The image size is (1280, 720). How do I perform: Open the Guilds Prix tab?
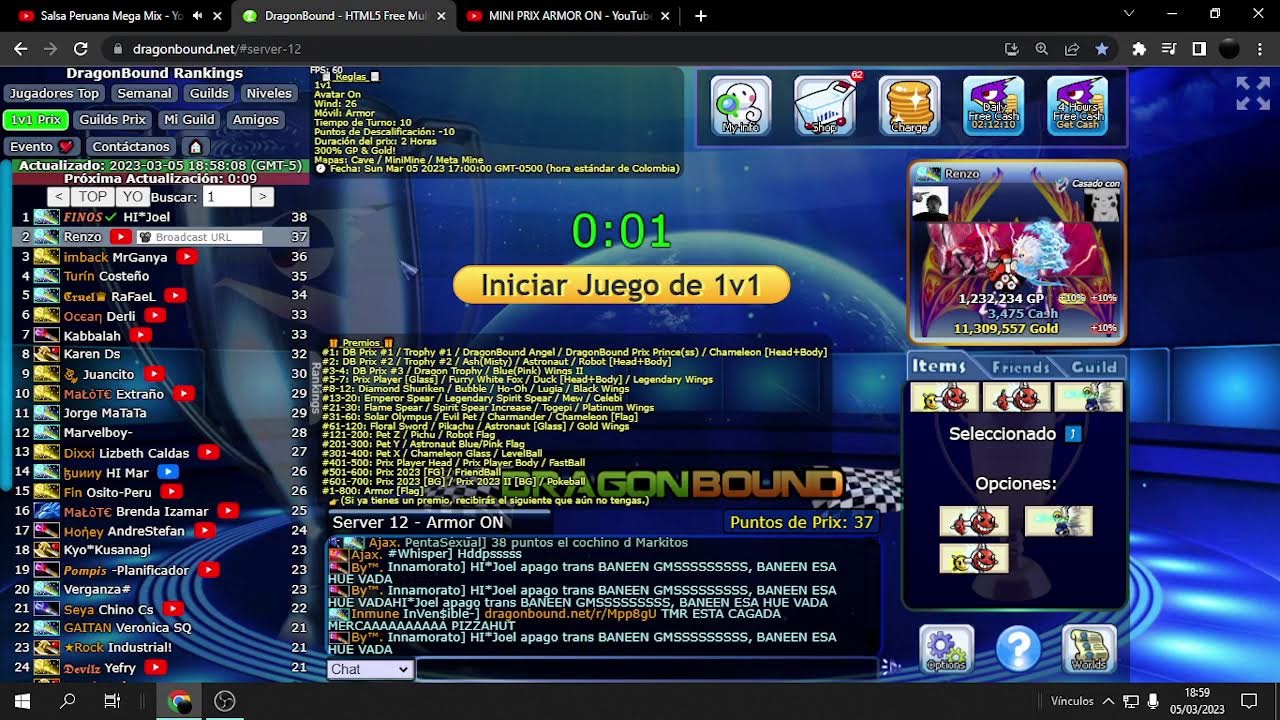(x=112, y=119)
